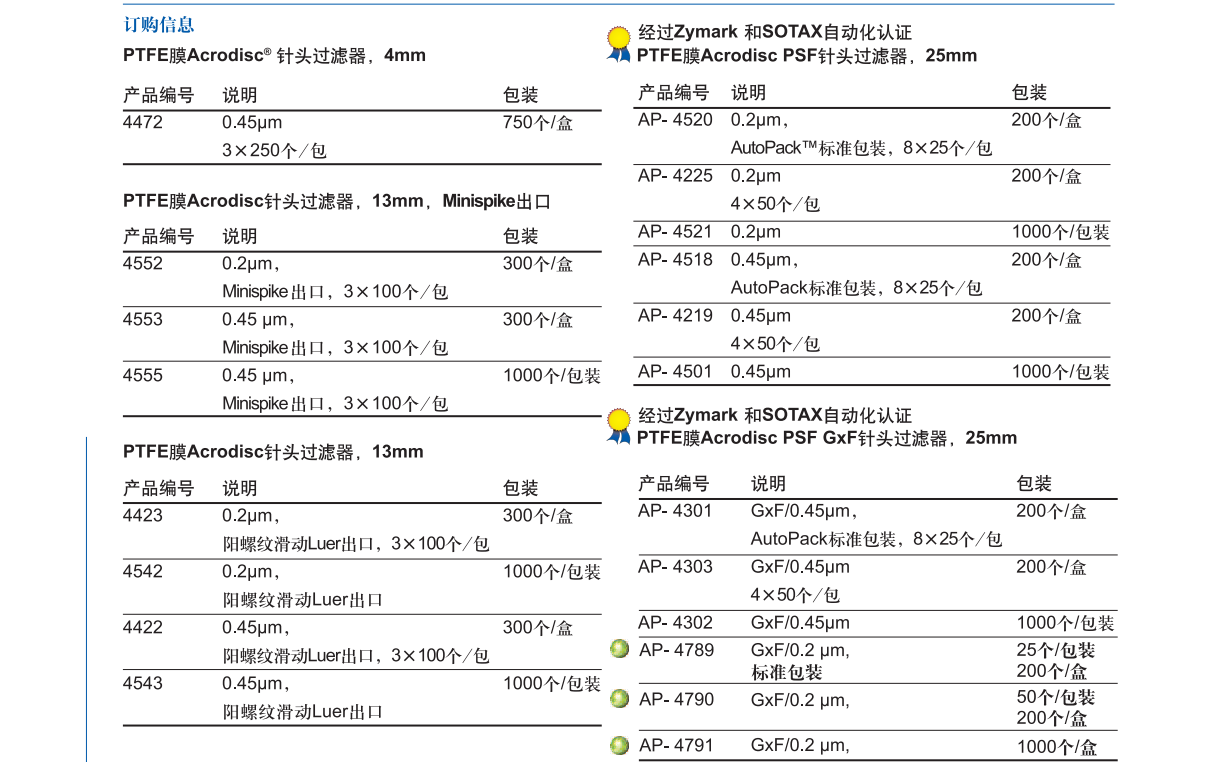Click AutoPack标准包装, 8×25个/包 under AP-4301
This screenshot has height=762, width=1225.
tap(876, 539)
